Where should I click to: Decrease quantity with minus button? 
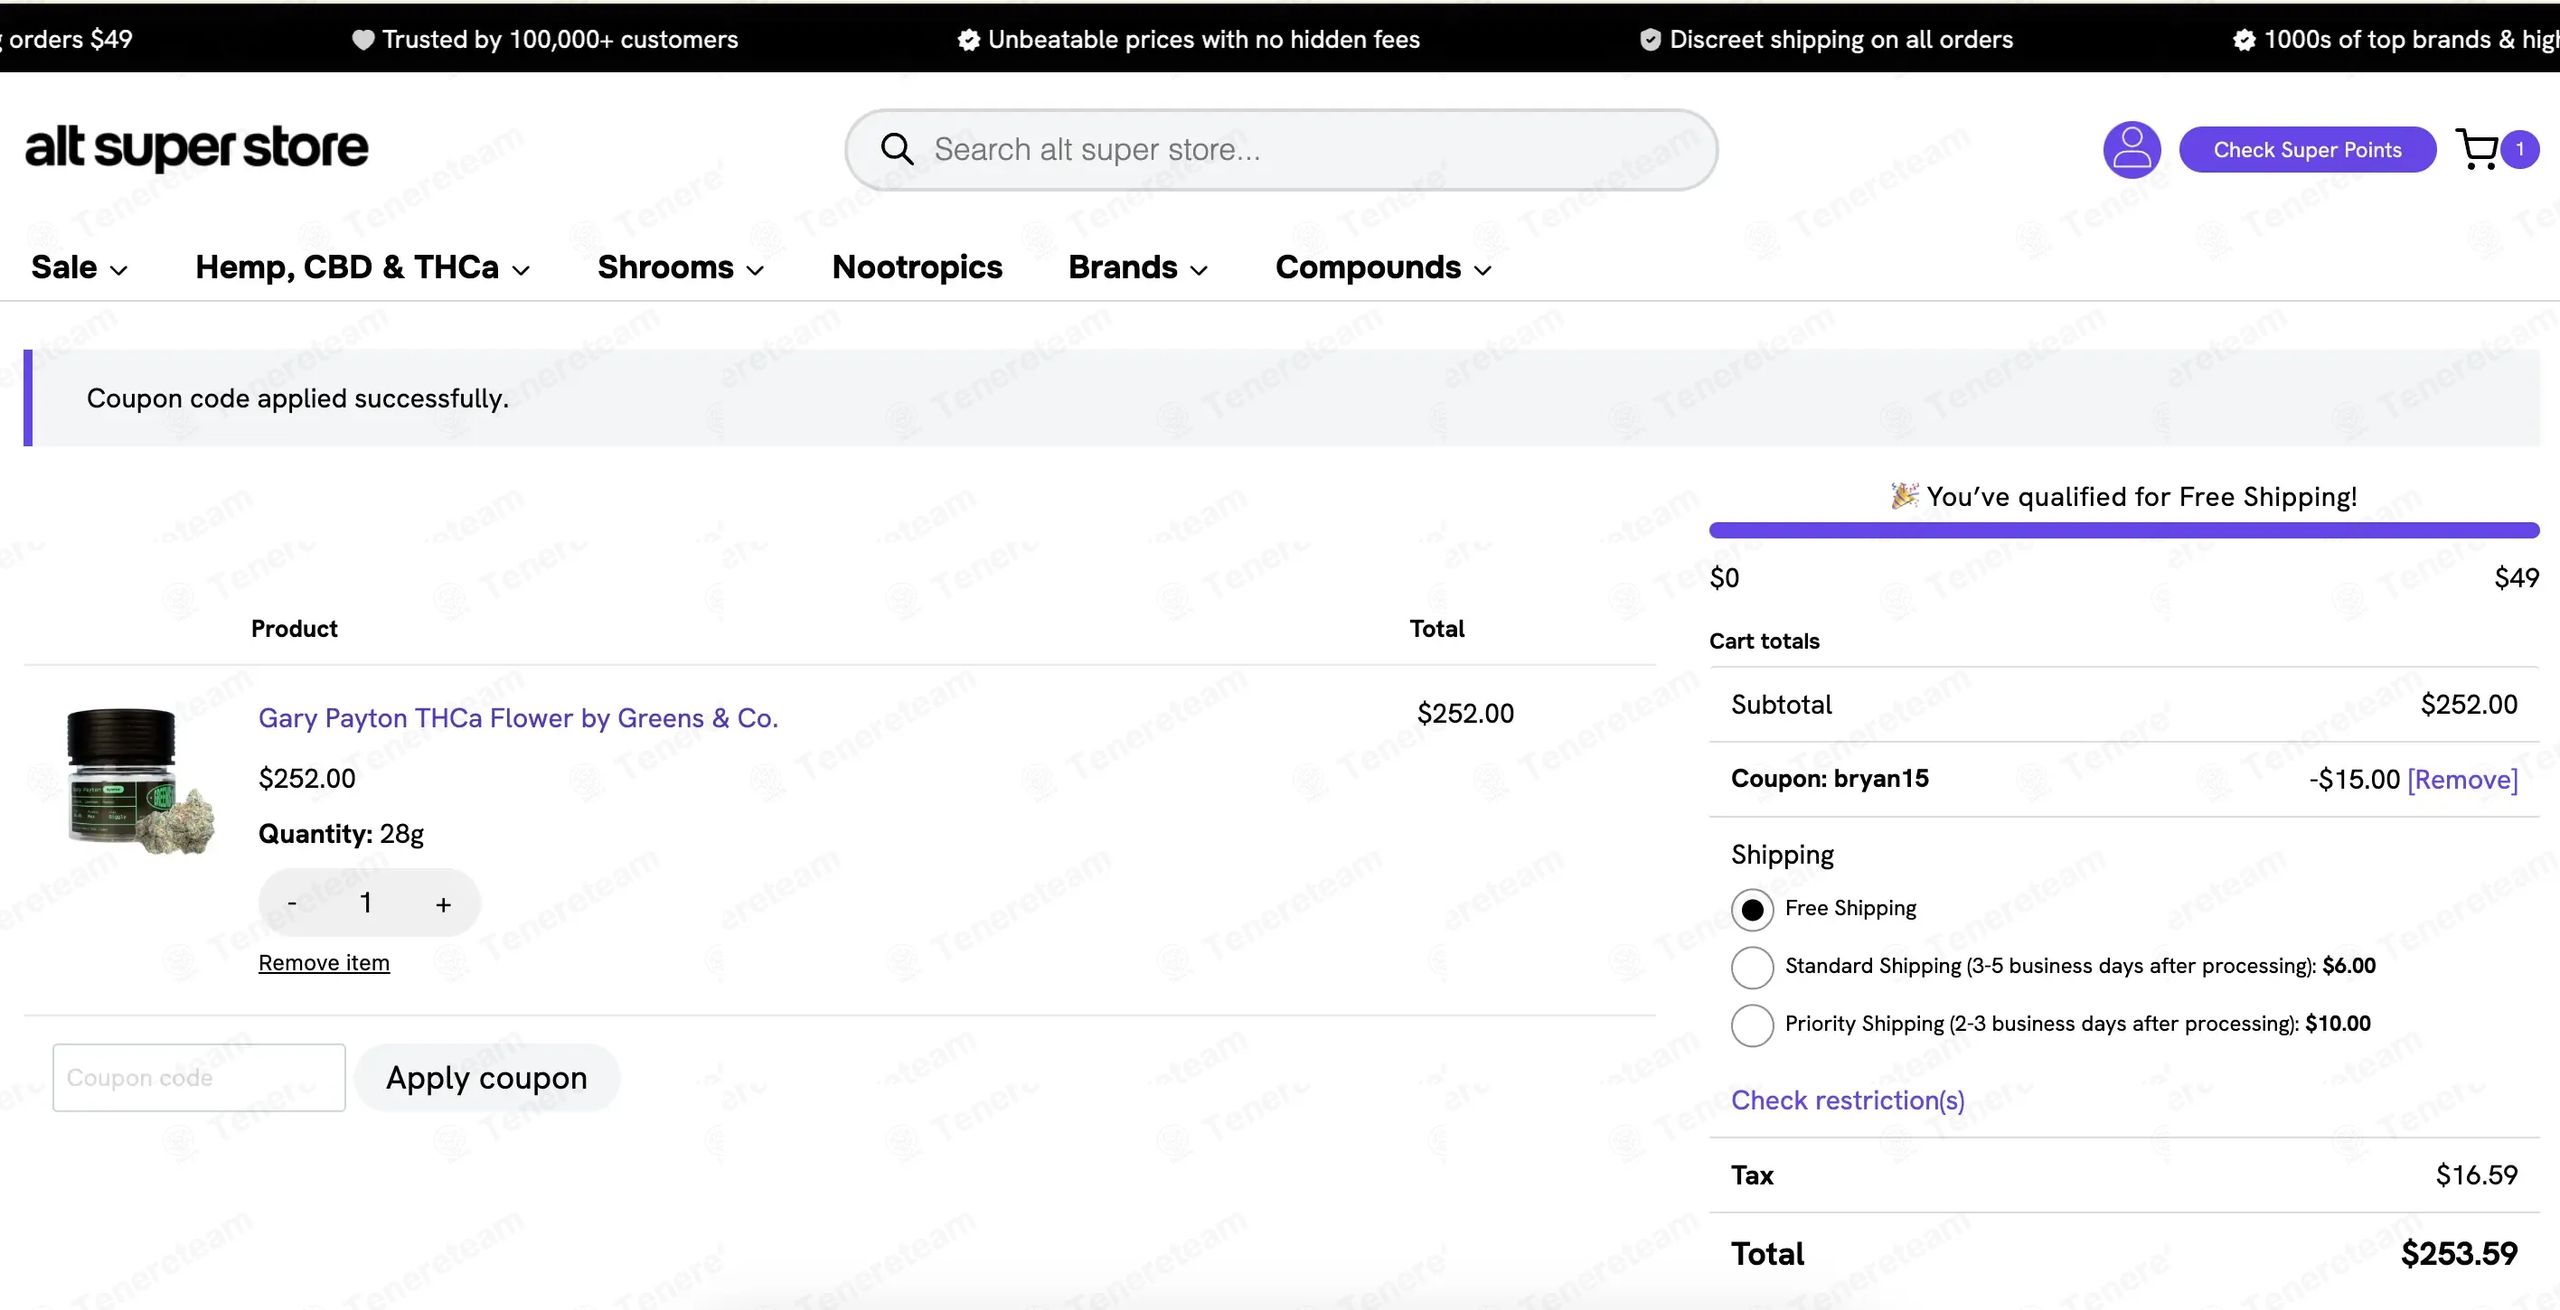(x=292, y=904)
